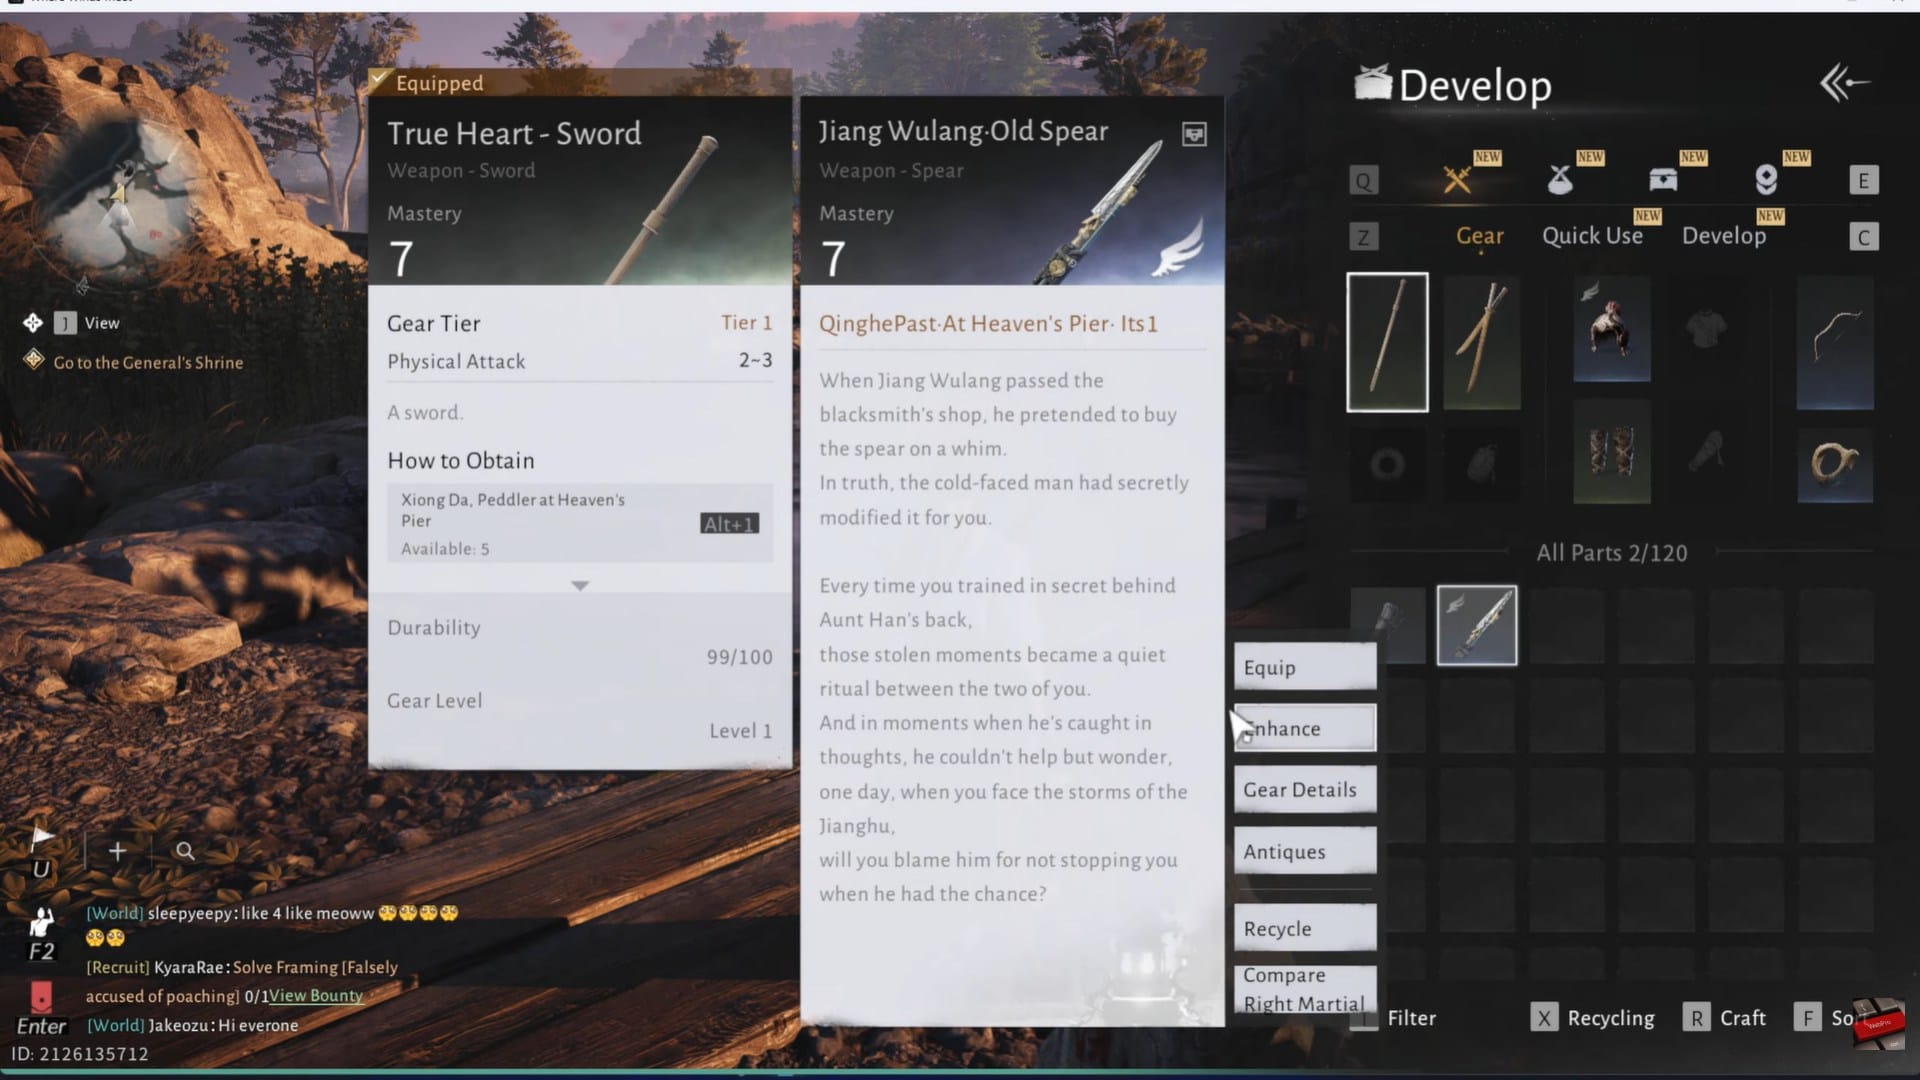Viewport: 1920px width, 1080px height.
Task: Select the Recycle menu option
Action: [1304, 929]
